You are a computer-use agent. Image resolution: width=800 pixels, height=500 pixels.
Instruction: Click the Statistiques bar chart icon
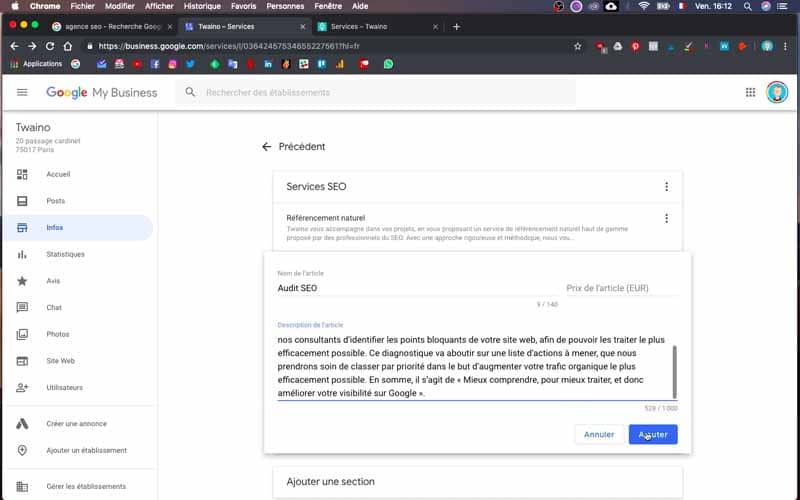pyautogui.click(x=22, y=254)
